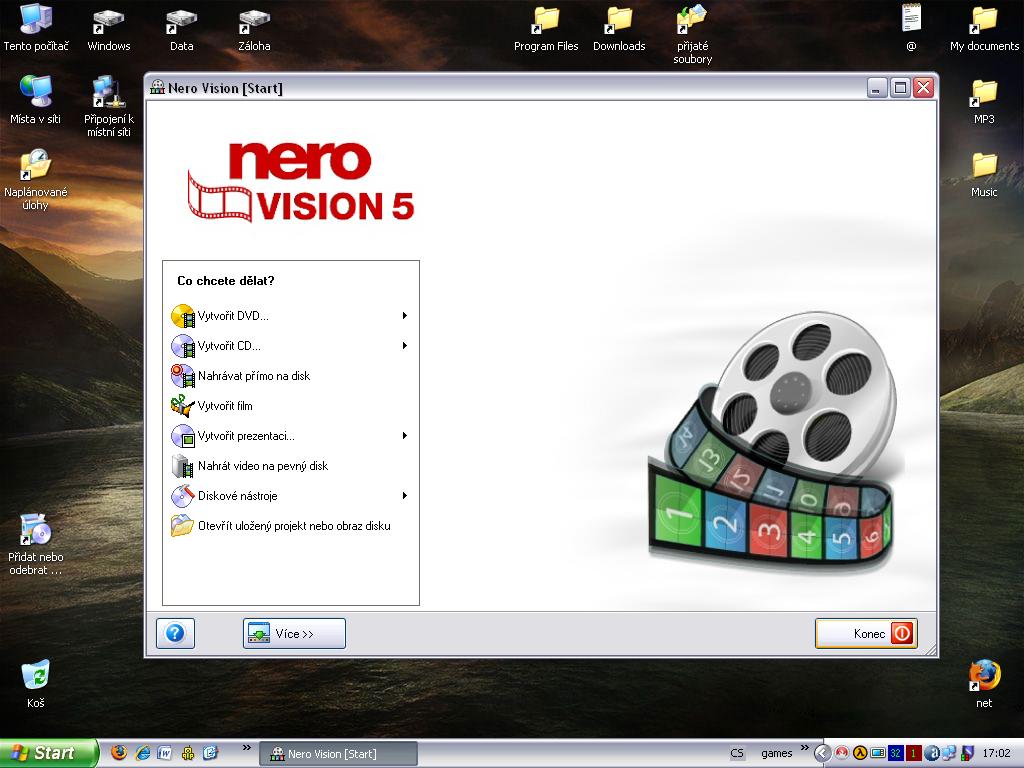
Task: Select the přijaté soubory folder icon
Action: click(x=692, y=34)
